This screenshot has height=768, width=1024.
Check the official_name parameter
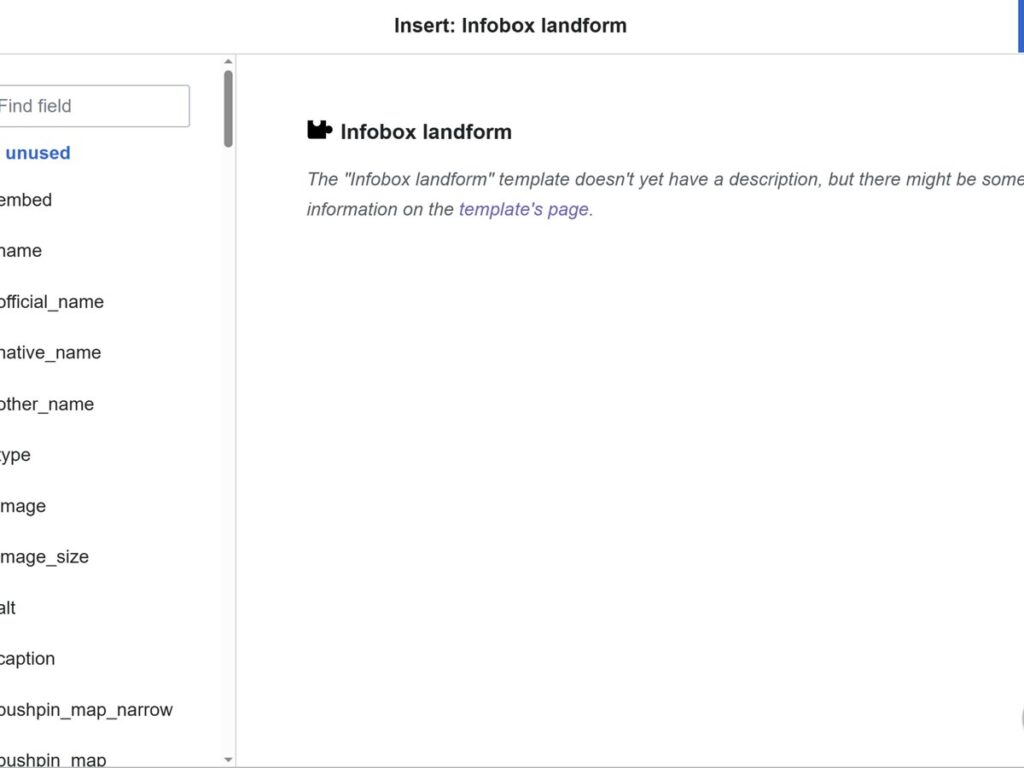52,302
